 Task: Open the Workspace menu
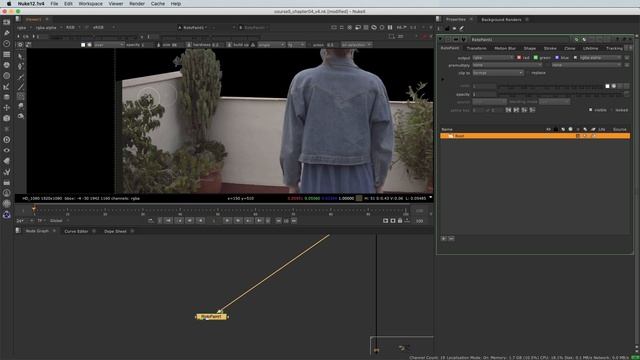click(90, 4)
